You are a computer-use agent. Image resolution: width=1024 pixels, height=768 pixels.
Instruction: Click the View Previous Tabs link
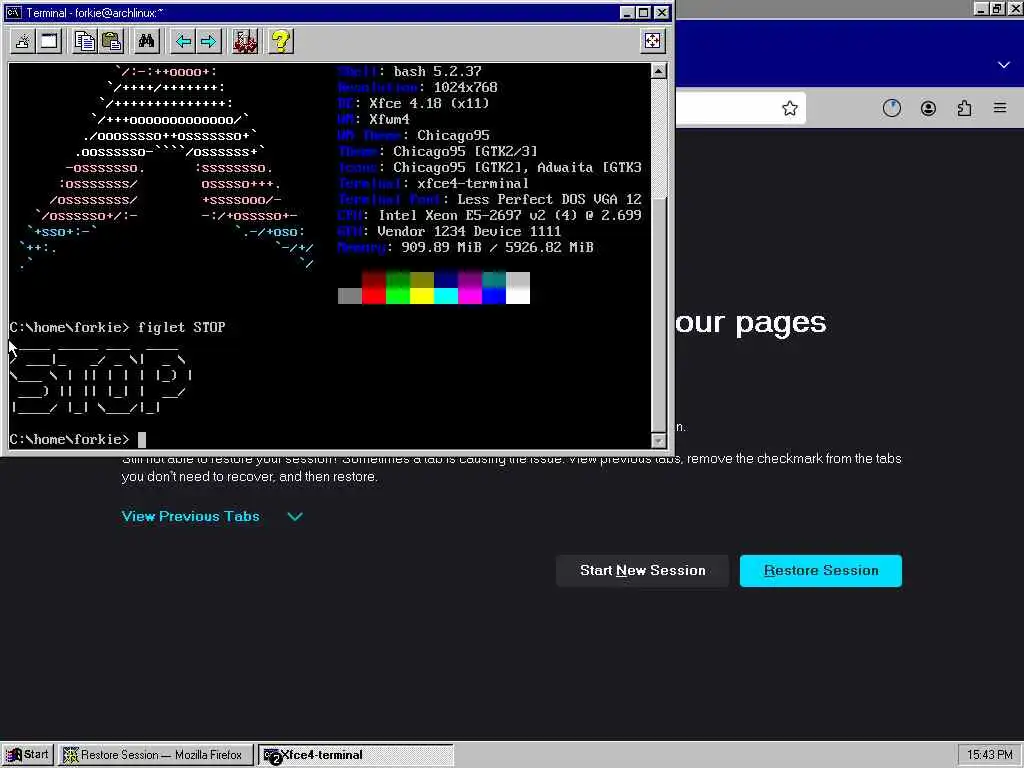[191, 517]
